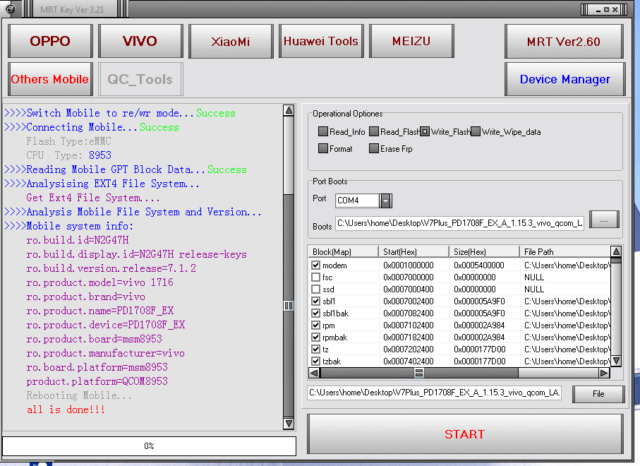640x466 pixels.
Task: Select Huawei Tools
Action: (321, 41)
